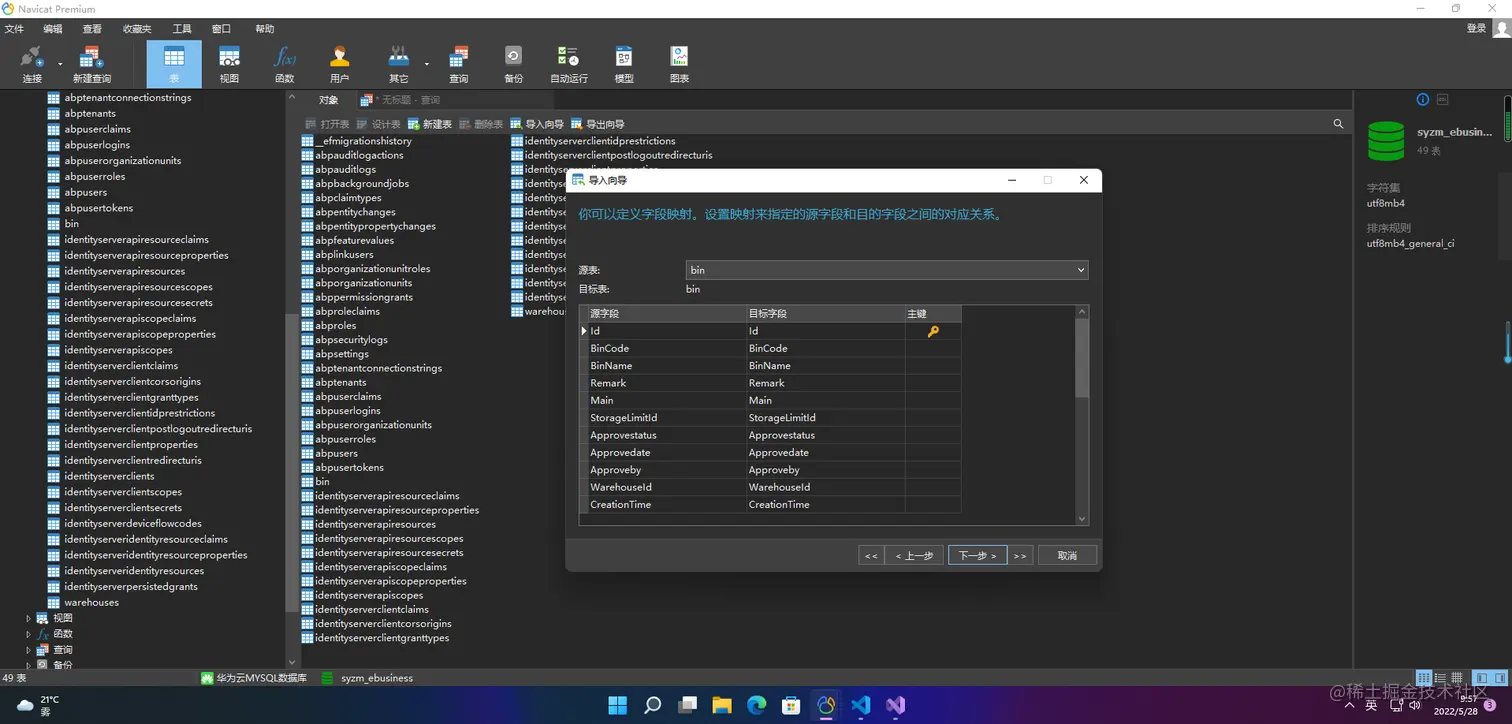Click 取消 in the import wizard
The image size is (1512, 724).
point(1067,555)
